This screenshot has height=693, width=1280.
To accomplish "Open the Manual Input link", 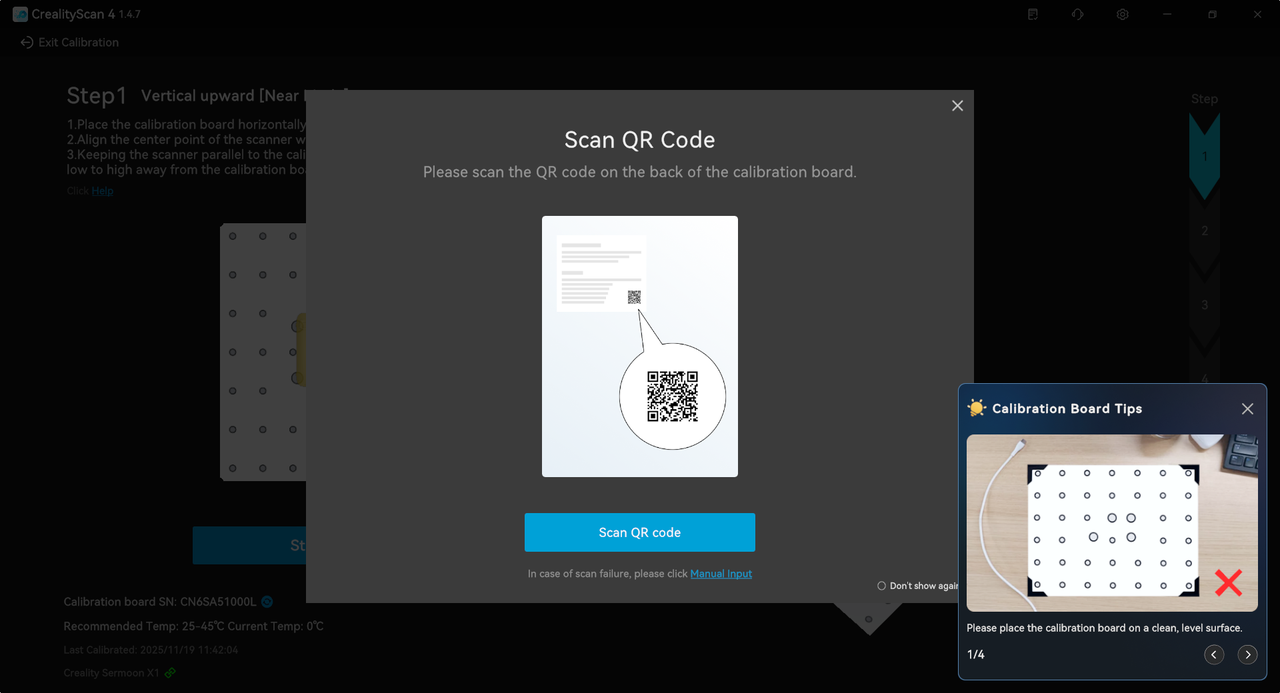I will tap(721, 574).
